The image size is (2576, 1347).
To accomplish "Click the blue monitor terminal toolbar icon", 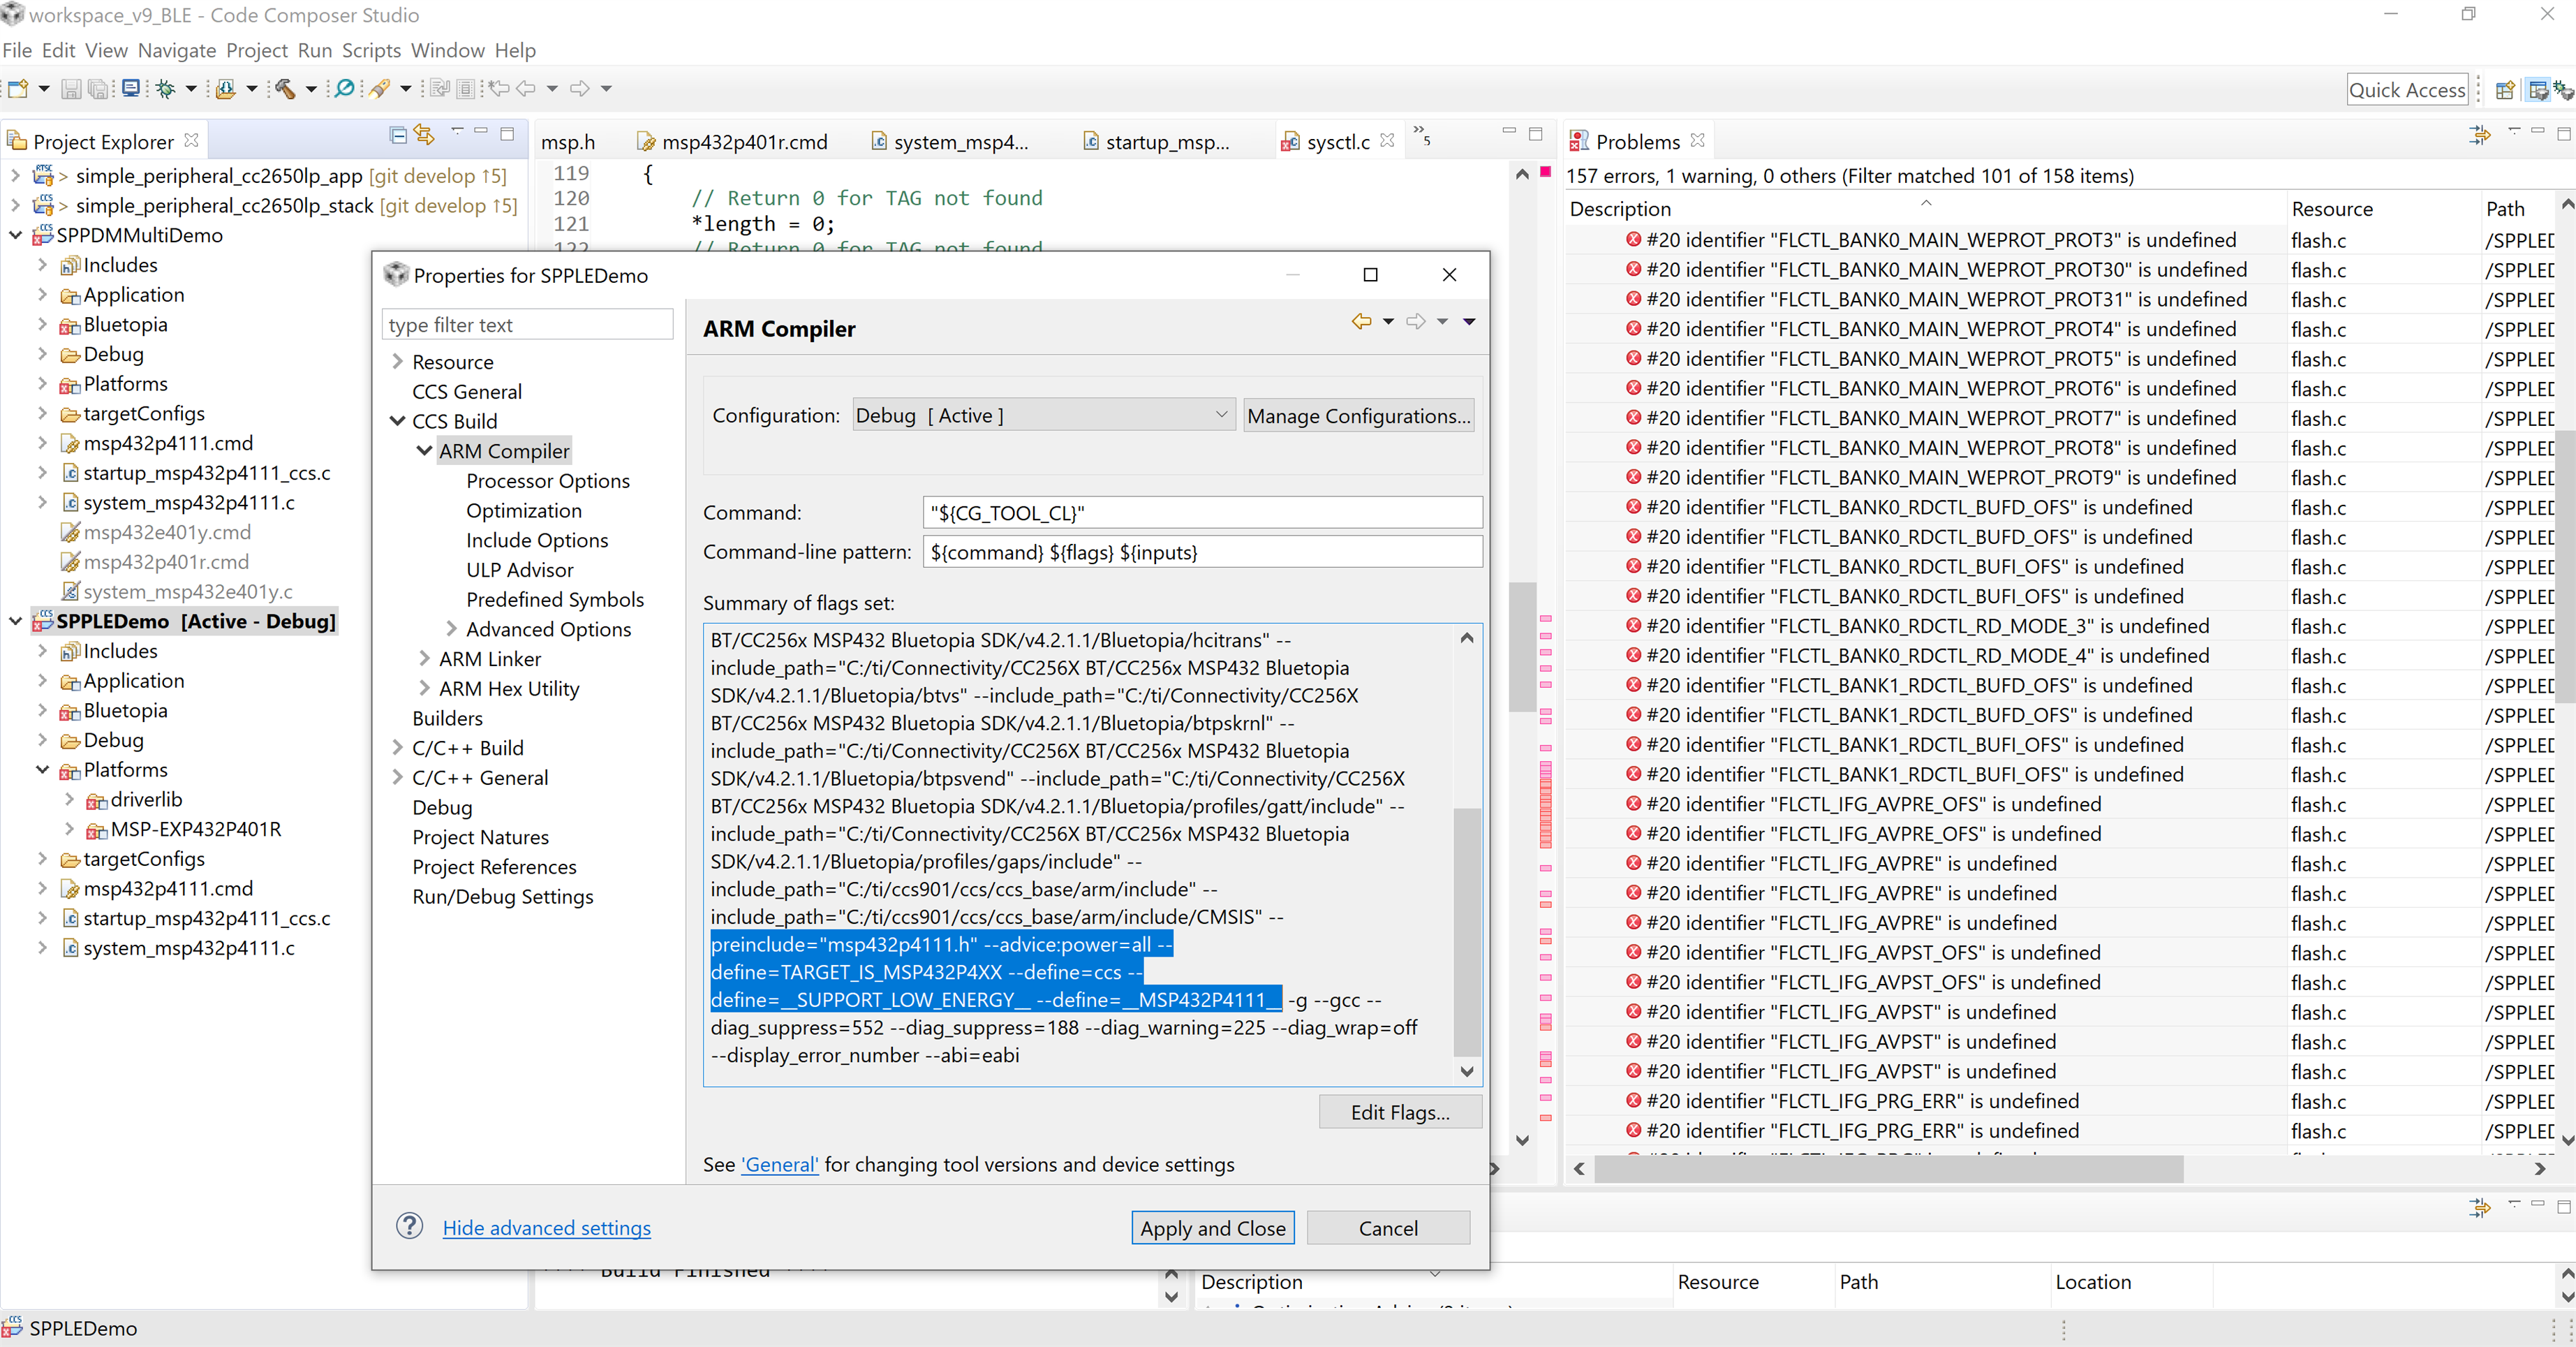I will [130, 89].
